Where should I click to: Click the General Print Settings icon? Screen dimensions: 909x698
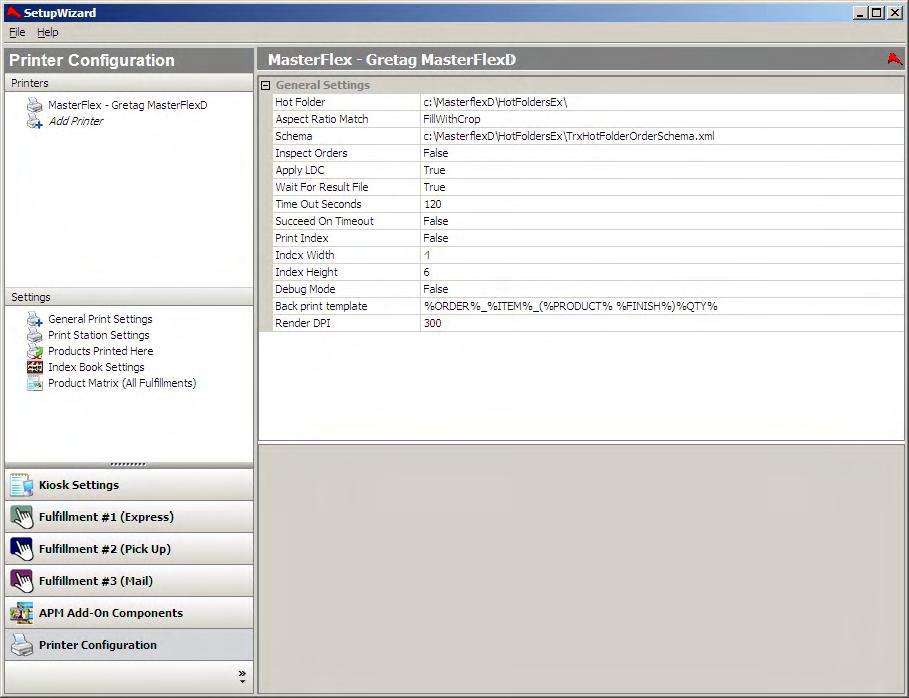coord(35,319)
